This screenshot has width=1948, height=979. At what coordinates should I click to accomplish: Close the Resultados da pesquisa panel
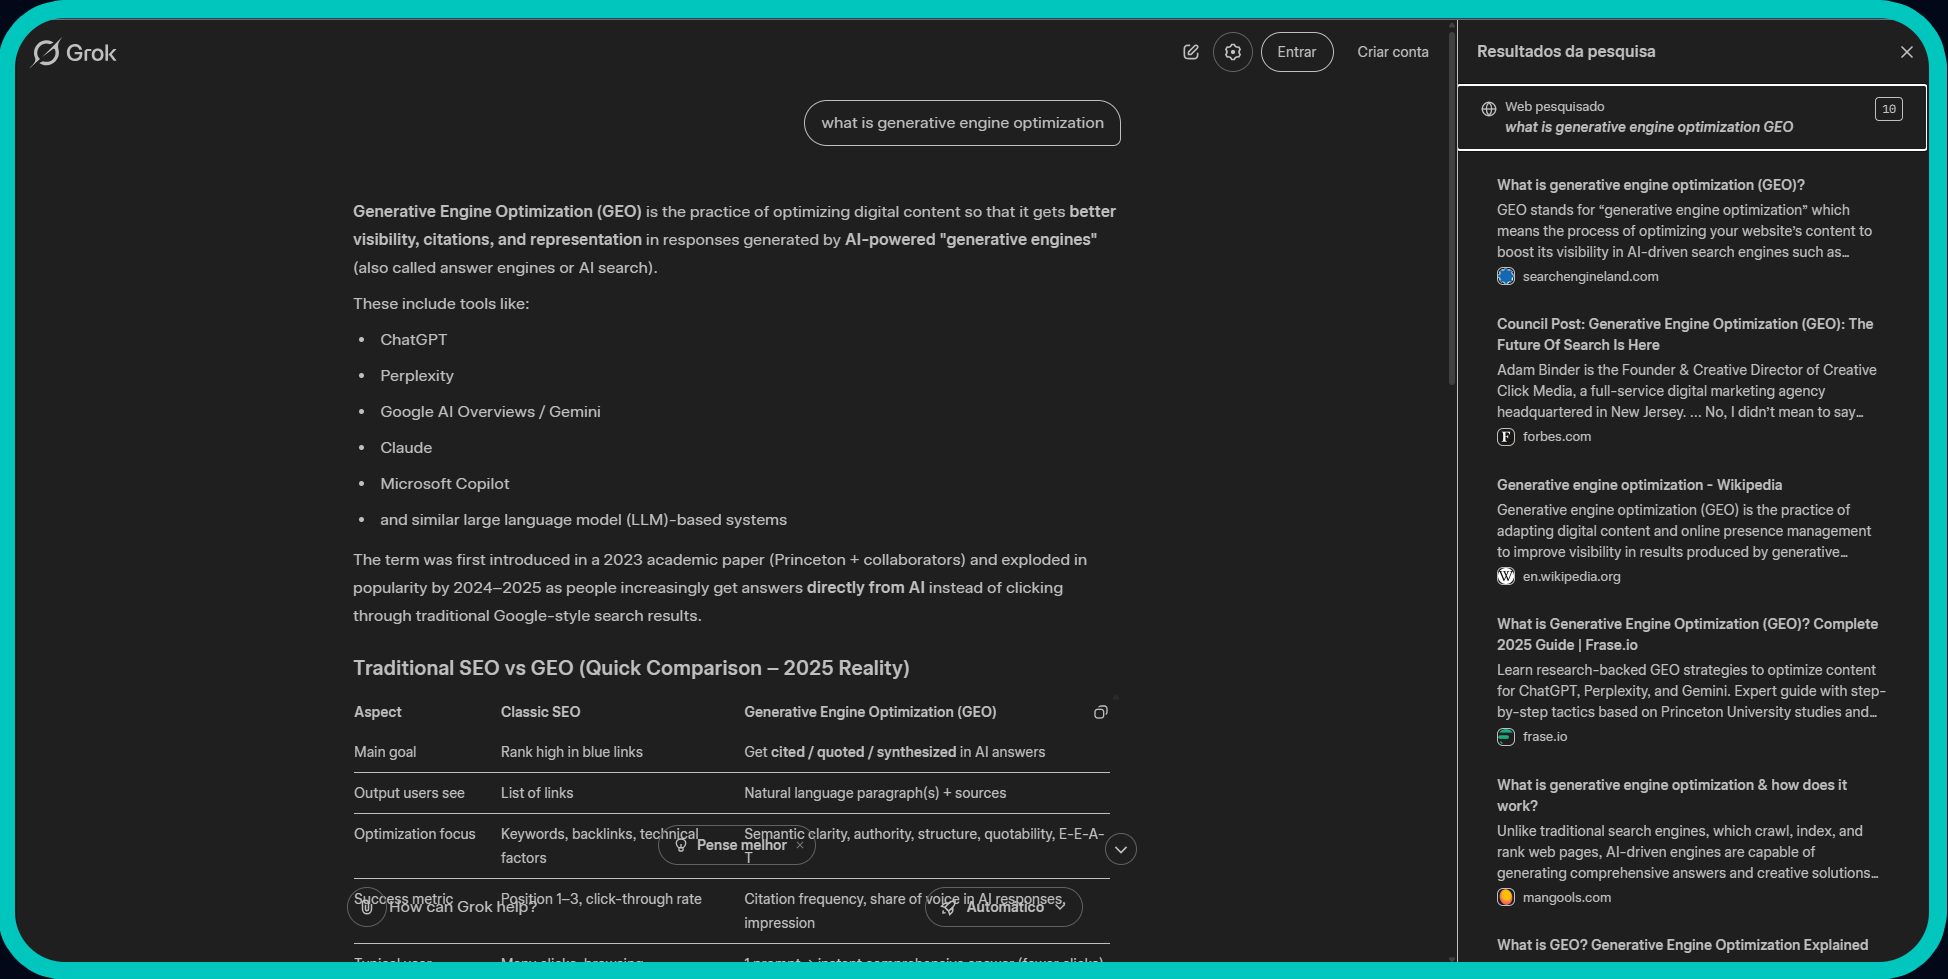[x=1905, y=51]
